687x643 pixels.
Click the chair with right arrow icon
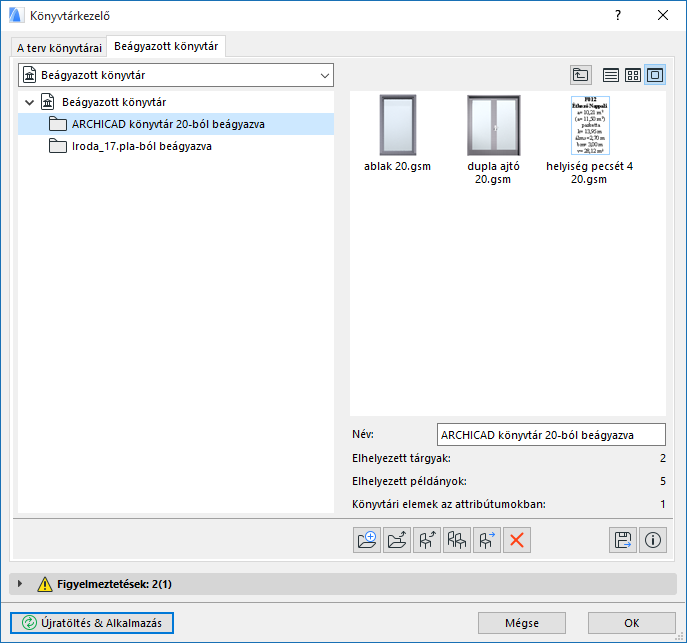pyautogui.click(x=487, y=540)
